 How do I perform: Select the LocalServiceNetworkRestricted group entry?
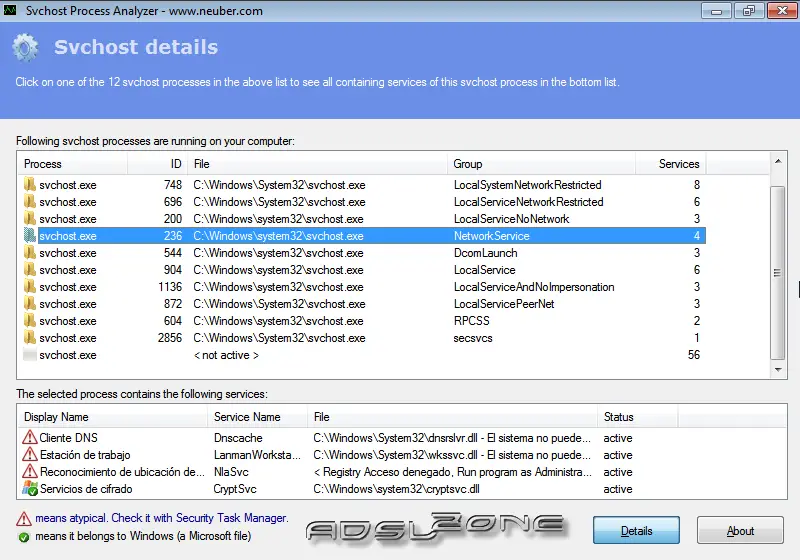point(529,201)
